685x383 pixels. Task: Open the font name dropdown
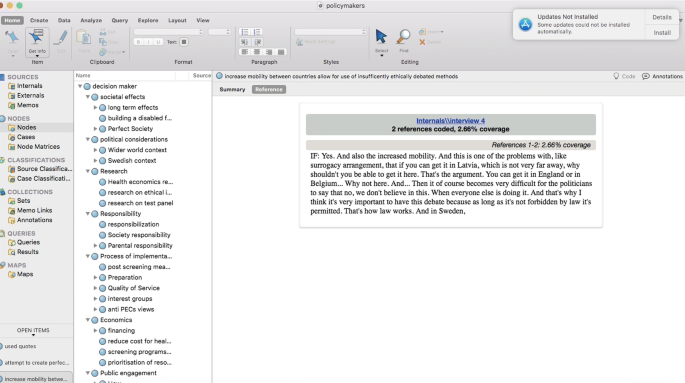point(169,32)
